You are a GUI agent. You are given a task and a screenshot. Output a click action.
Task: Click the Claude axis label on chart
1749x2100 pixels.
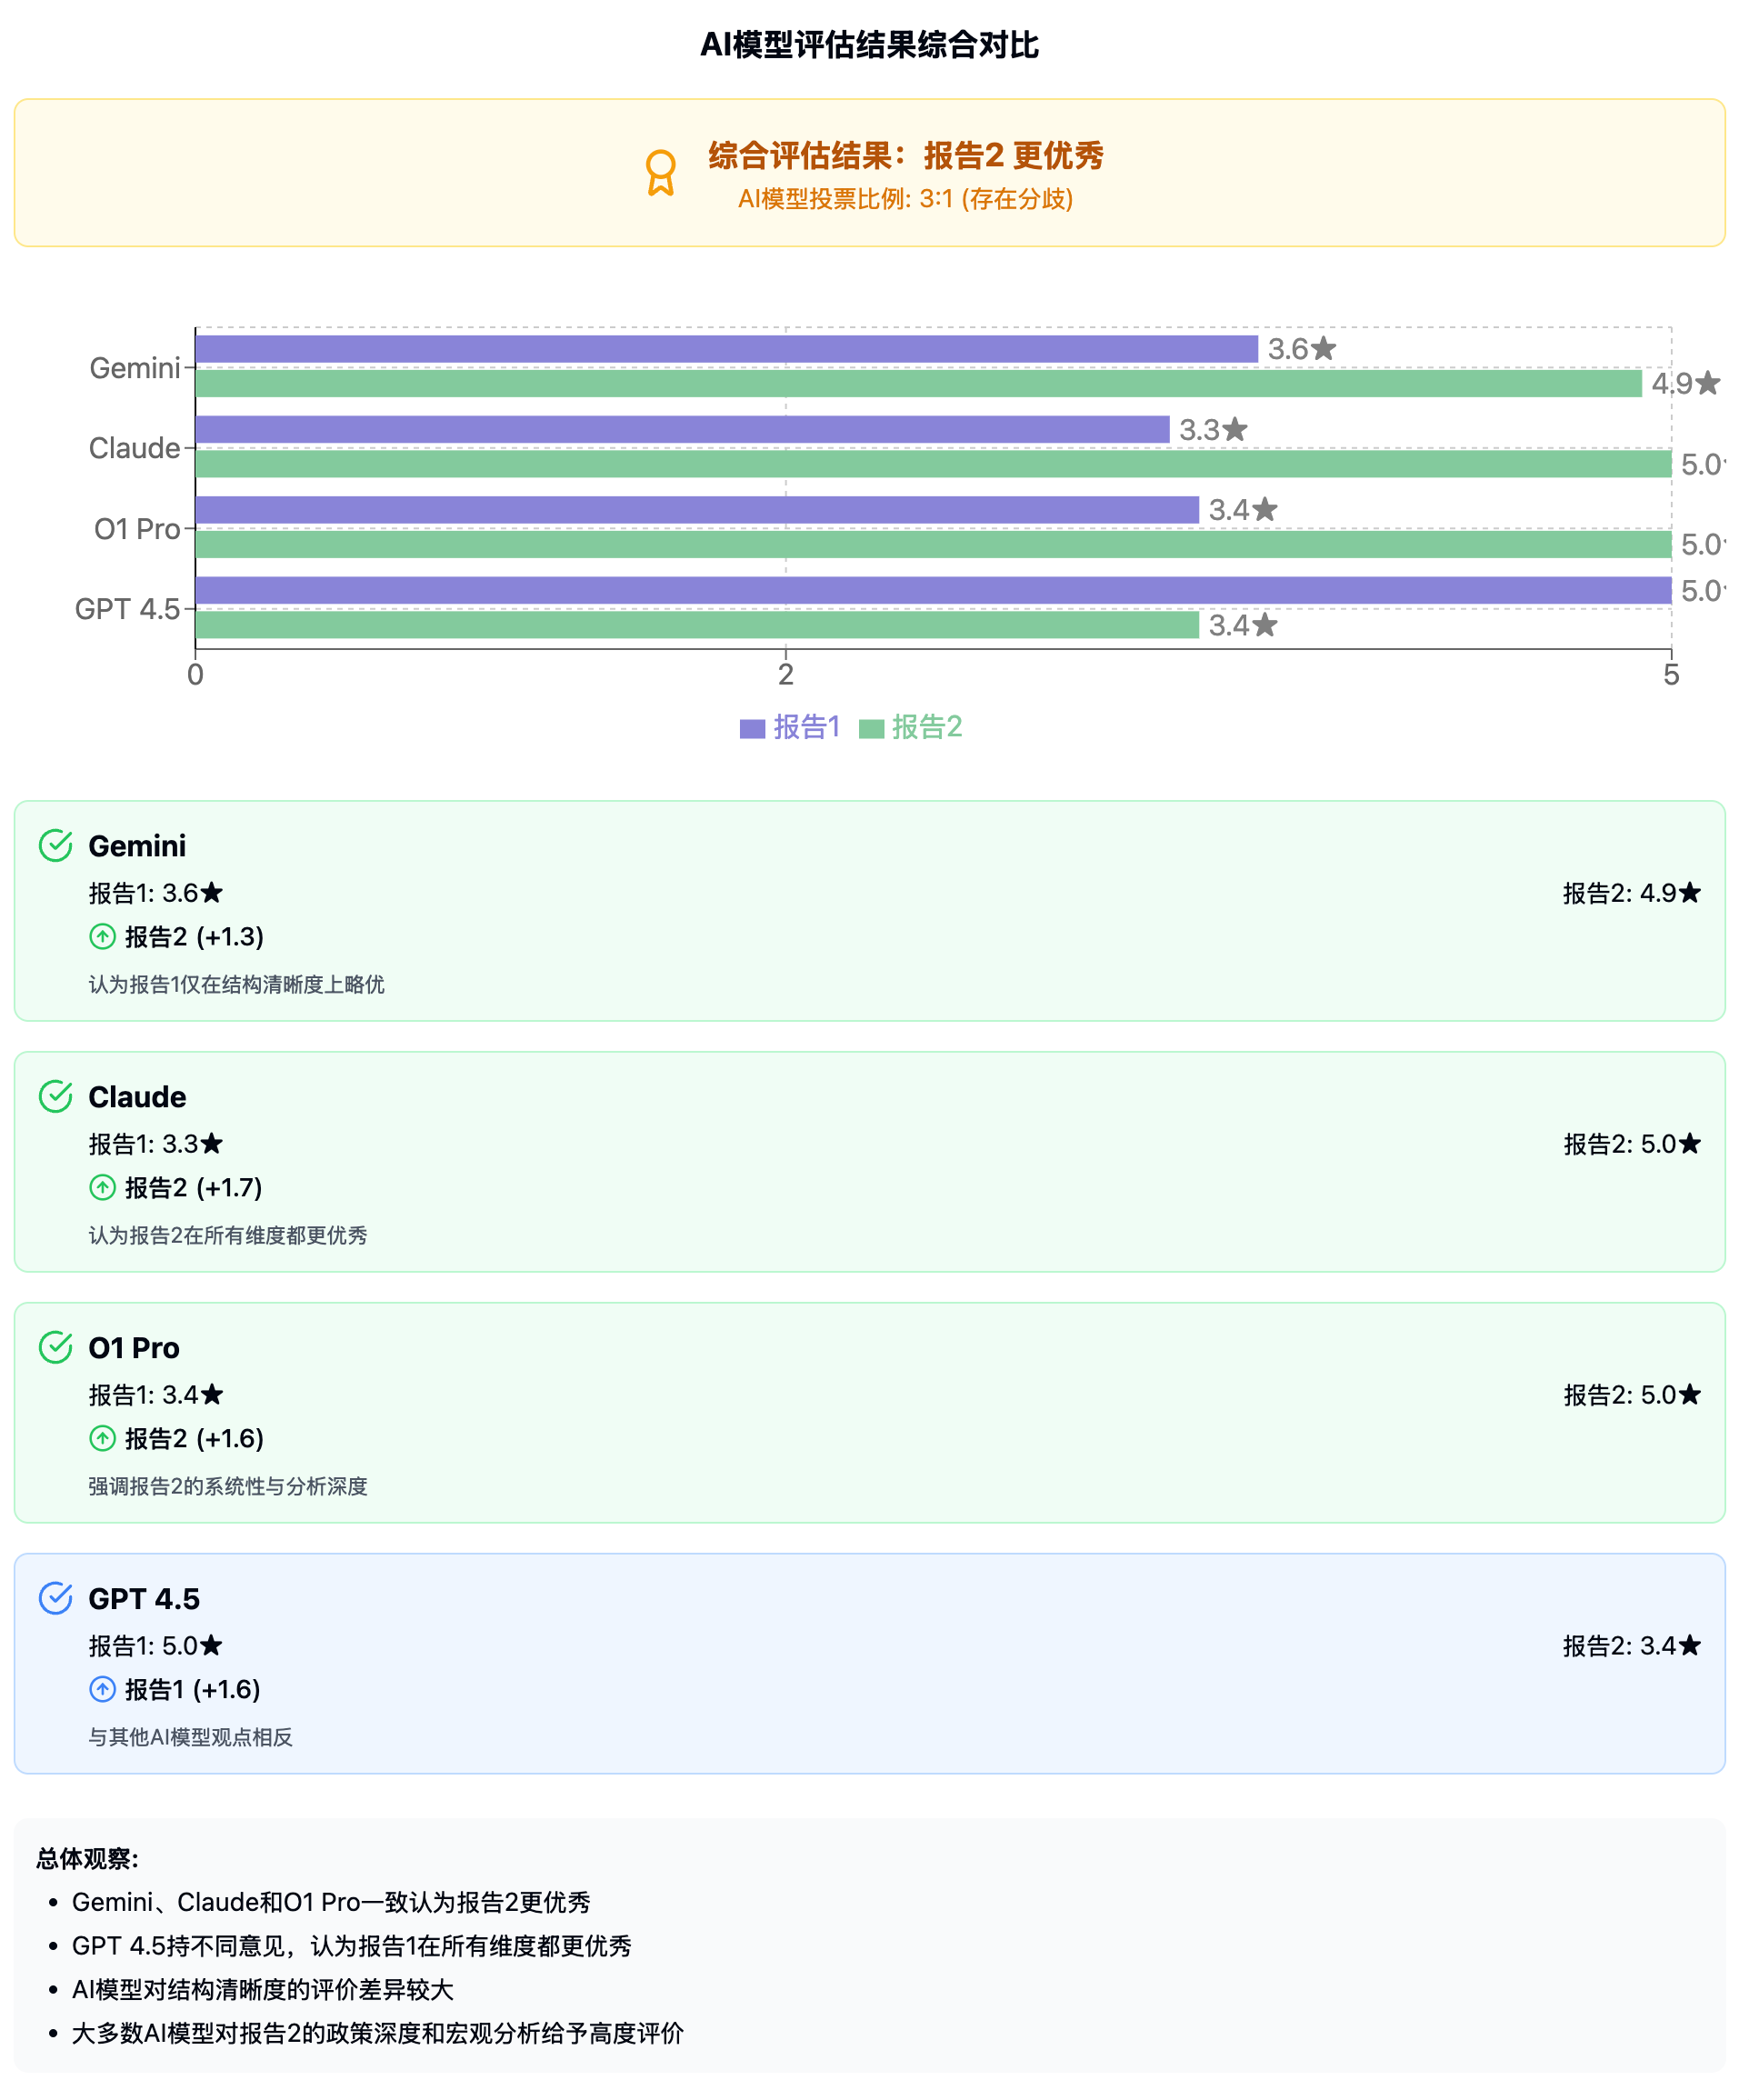(x=134, y=448)
